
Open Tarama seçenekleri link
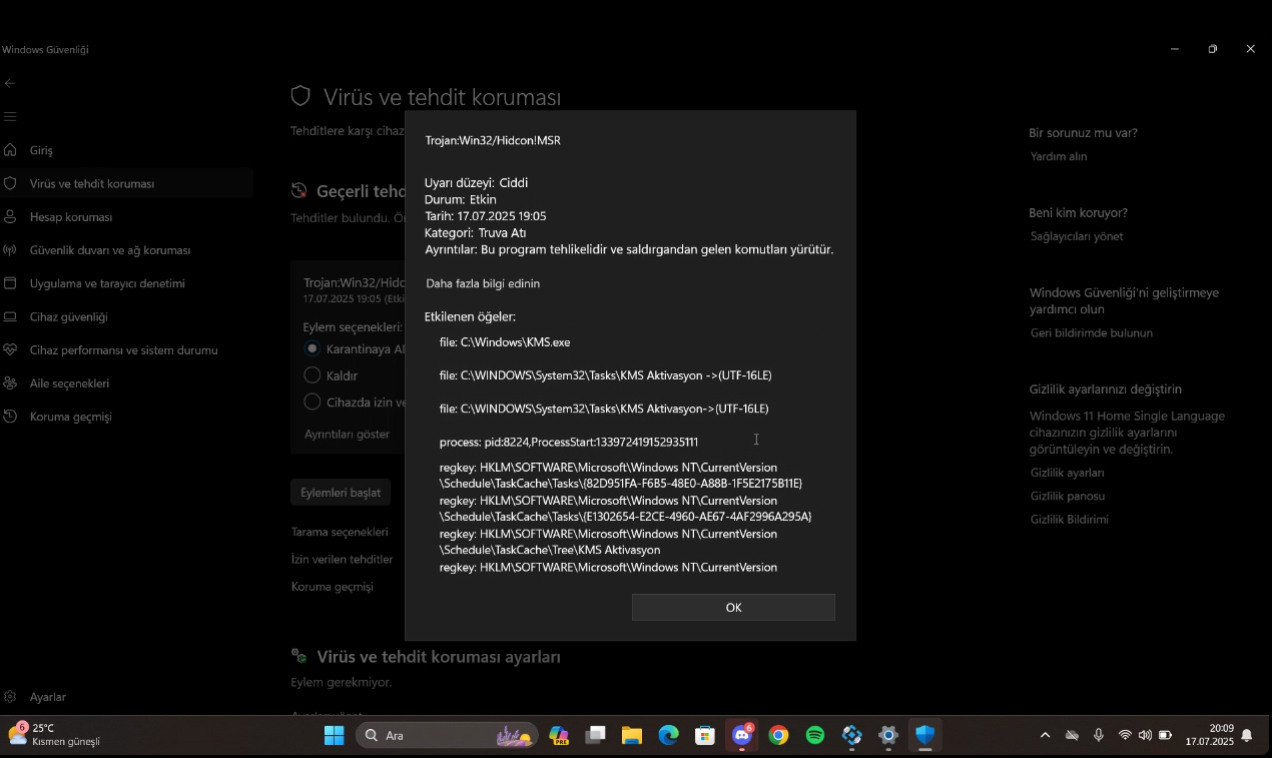(x=339, y=532)
